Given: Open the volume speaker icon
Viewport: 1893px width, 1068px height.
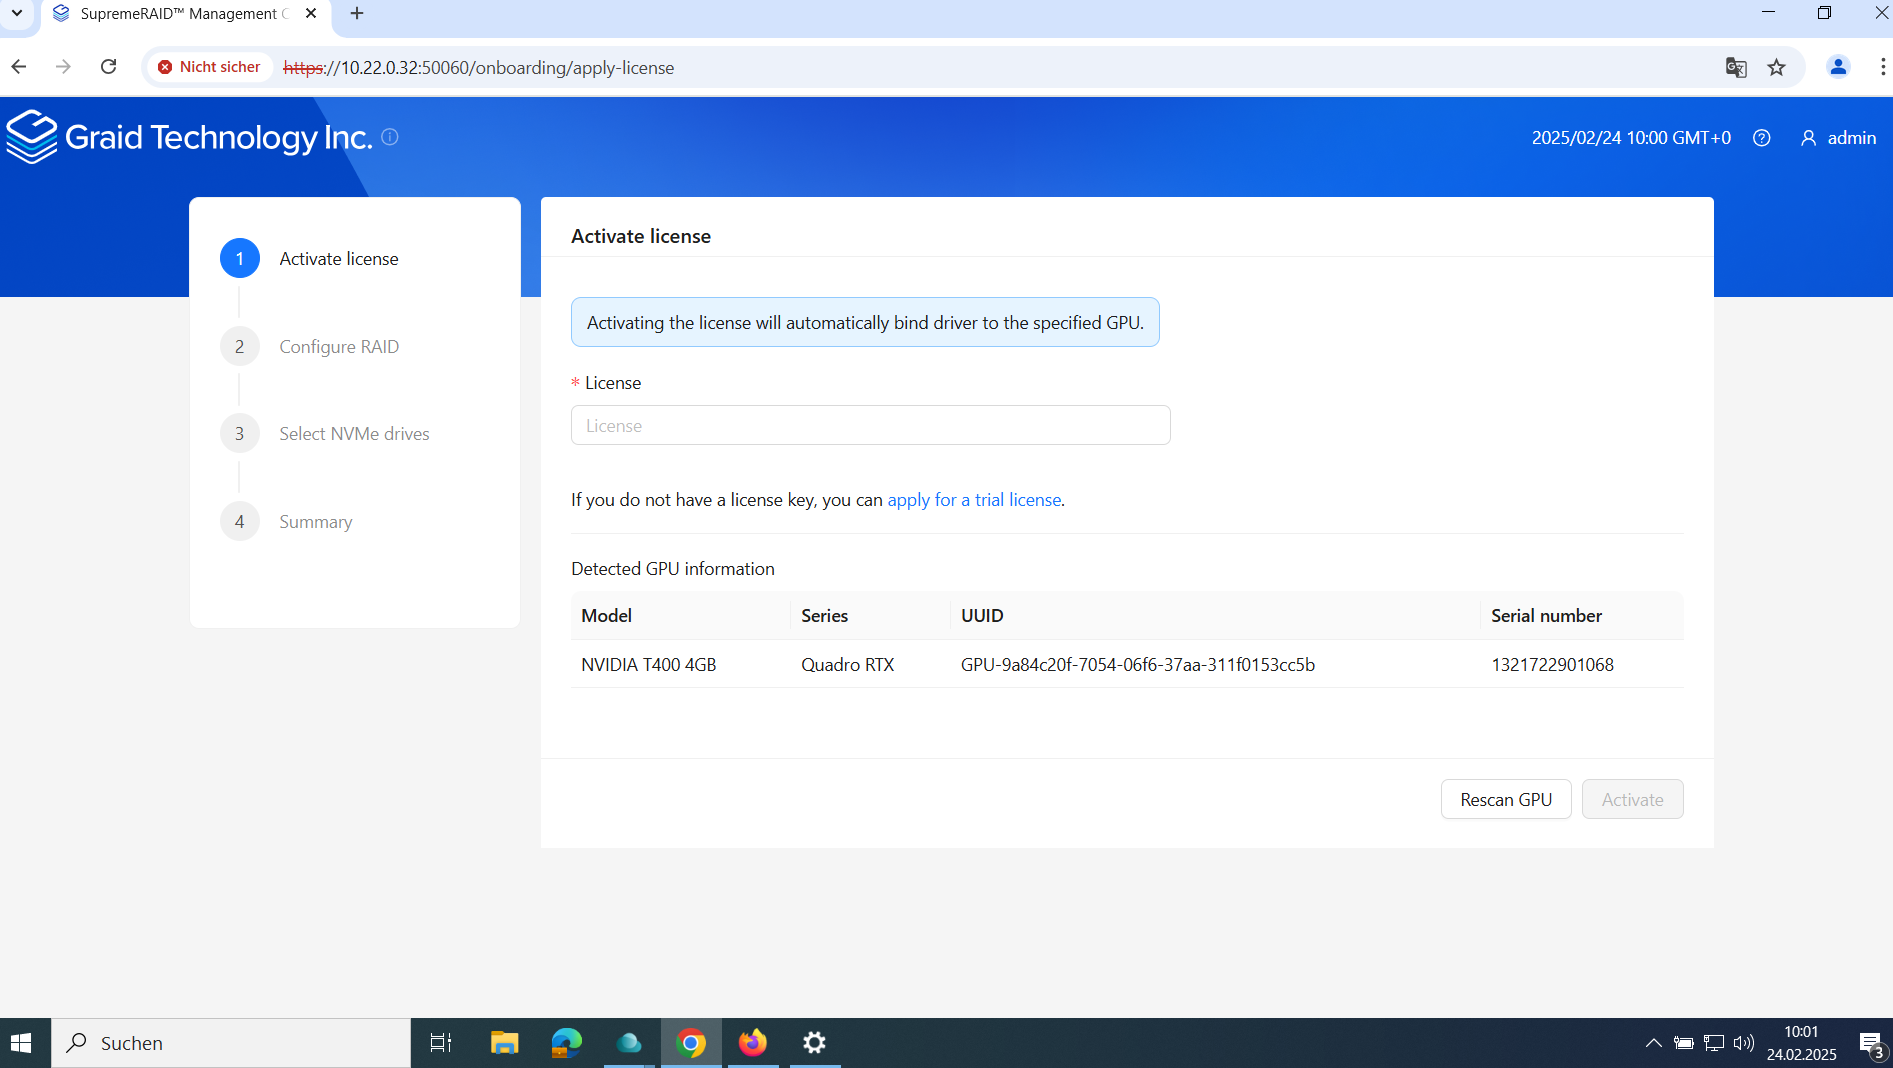Looking at the screenshot, I should pos(1744,1043).
